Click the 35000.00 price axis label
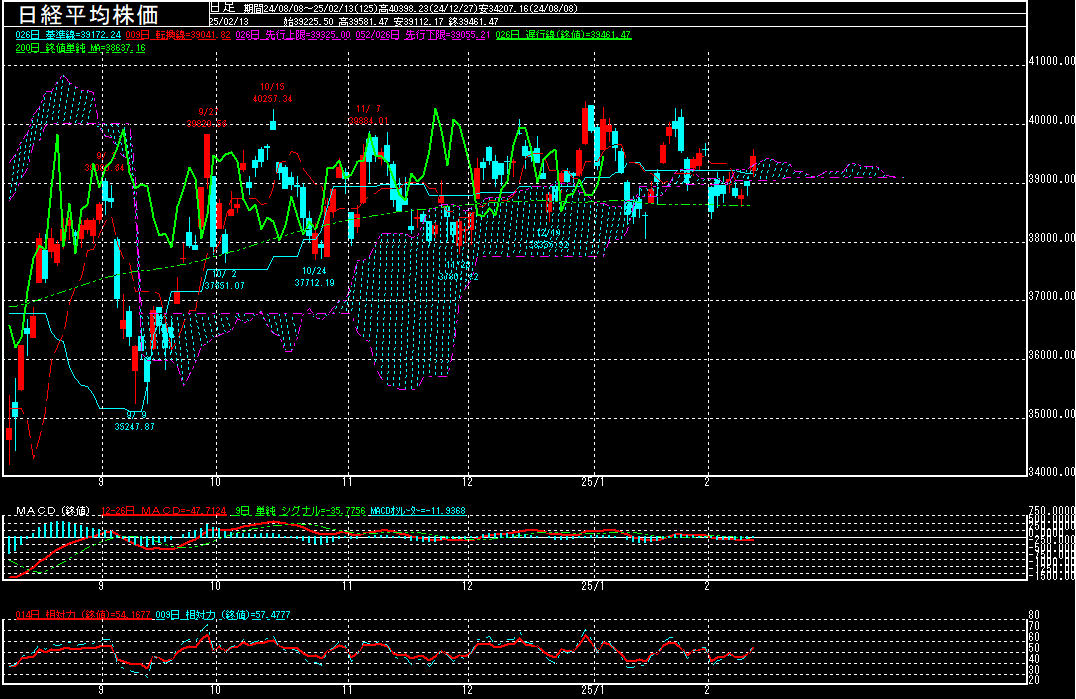Screen dimensions: 1076x699 pos(1052,414)
